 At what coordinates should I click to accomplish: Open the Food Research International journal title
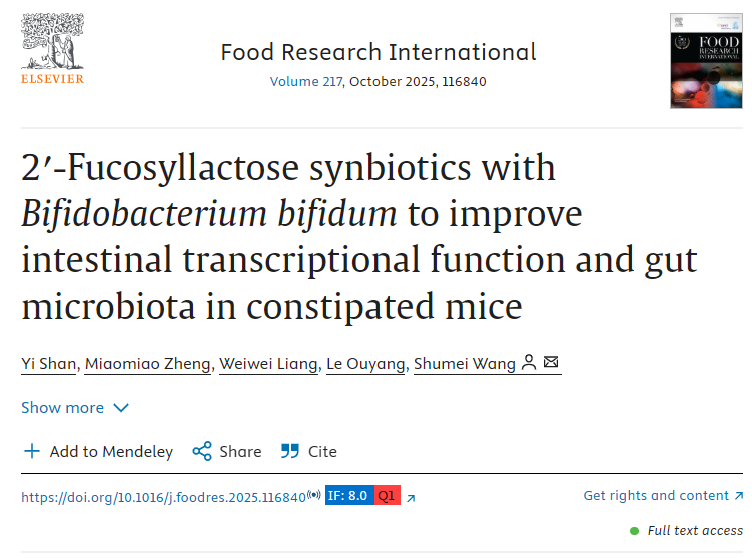click(x=378, y=52)
